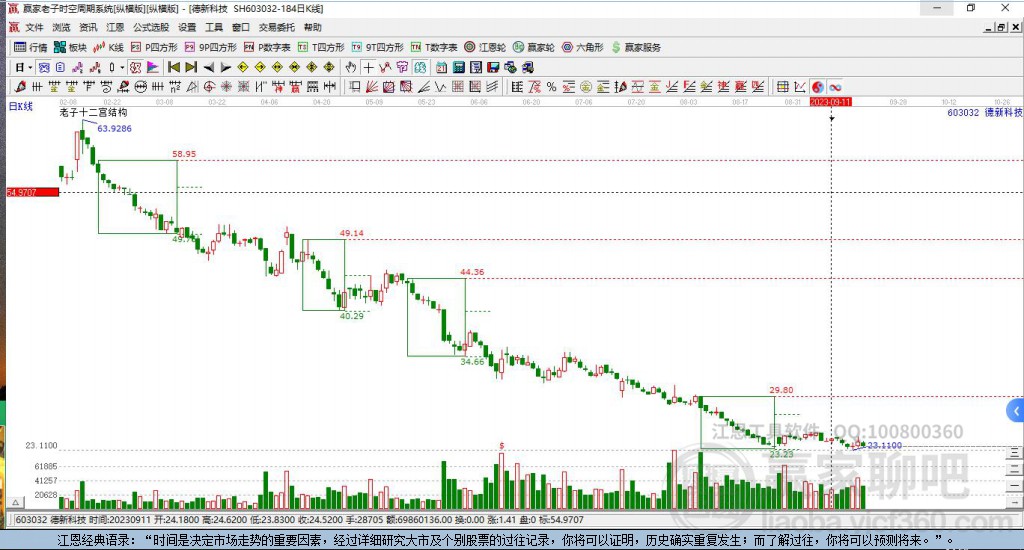Jump to first bar icon
Viewport: 1024px width, 550px height.
tap(174, 67)
